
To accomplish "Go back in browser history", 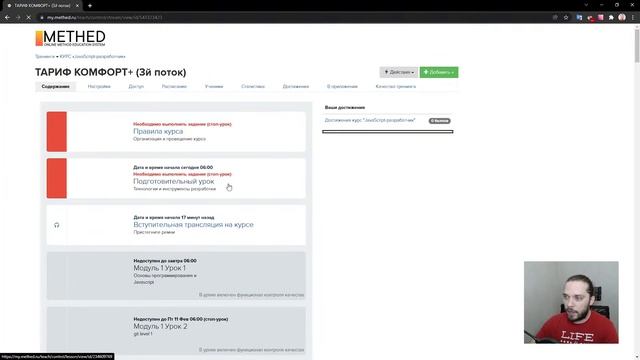I will (x=7, y=18).
